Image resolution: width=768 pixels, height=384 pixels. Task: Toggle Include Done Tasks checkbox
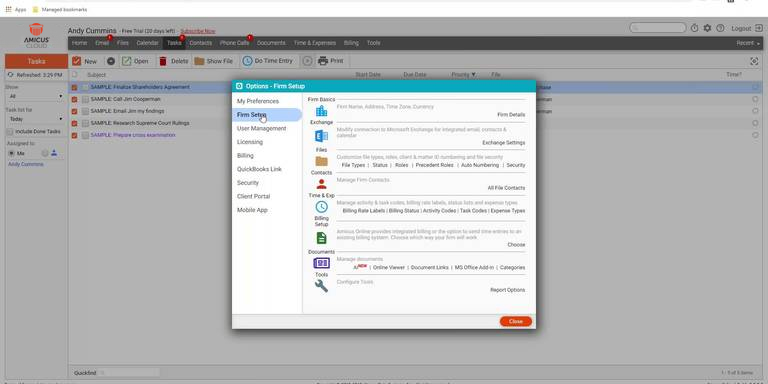pos(10,132)
